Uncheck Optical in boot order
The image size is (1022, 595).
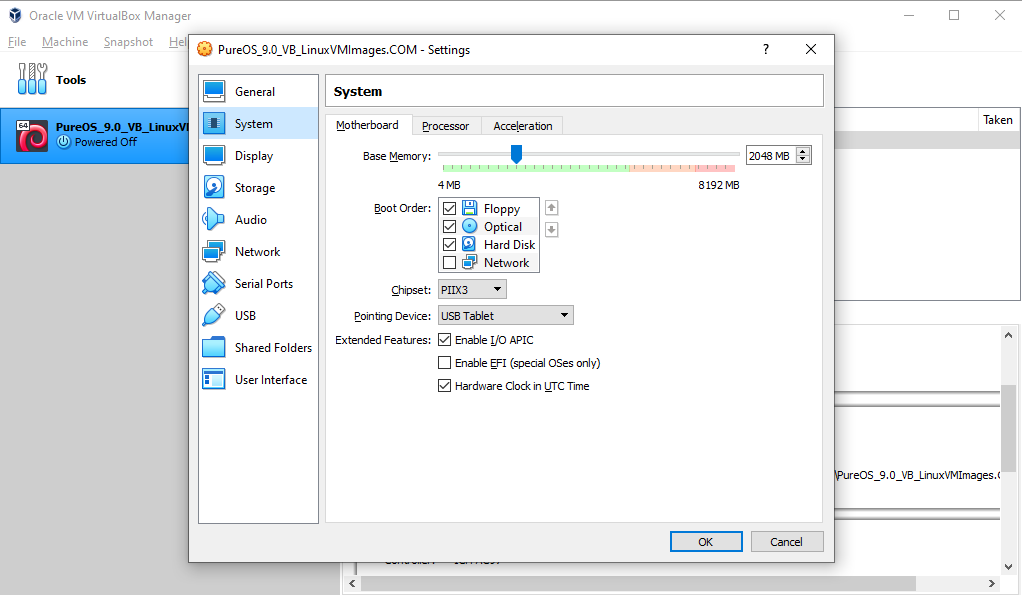pyautogui.click(x=449, y=226)
